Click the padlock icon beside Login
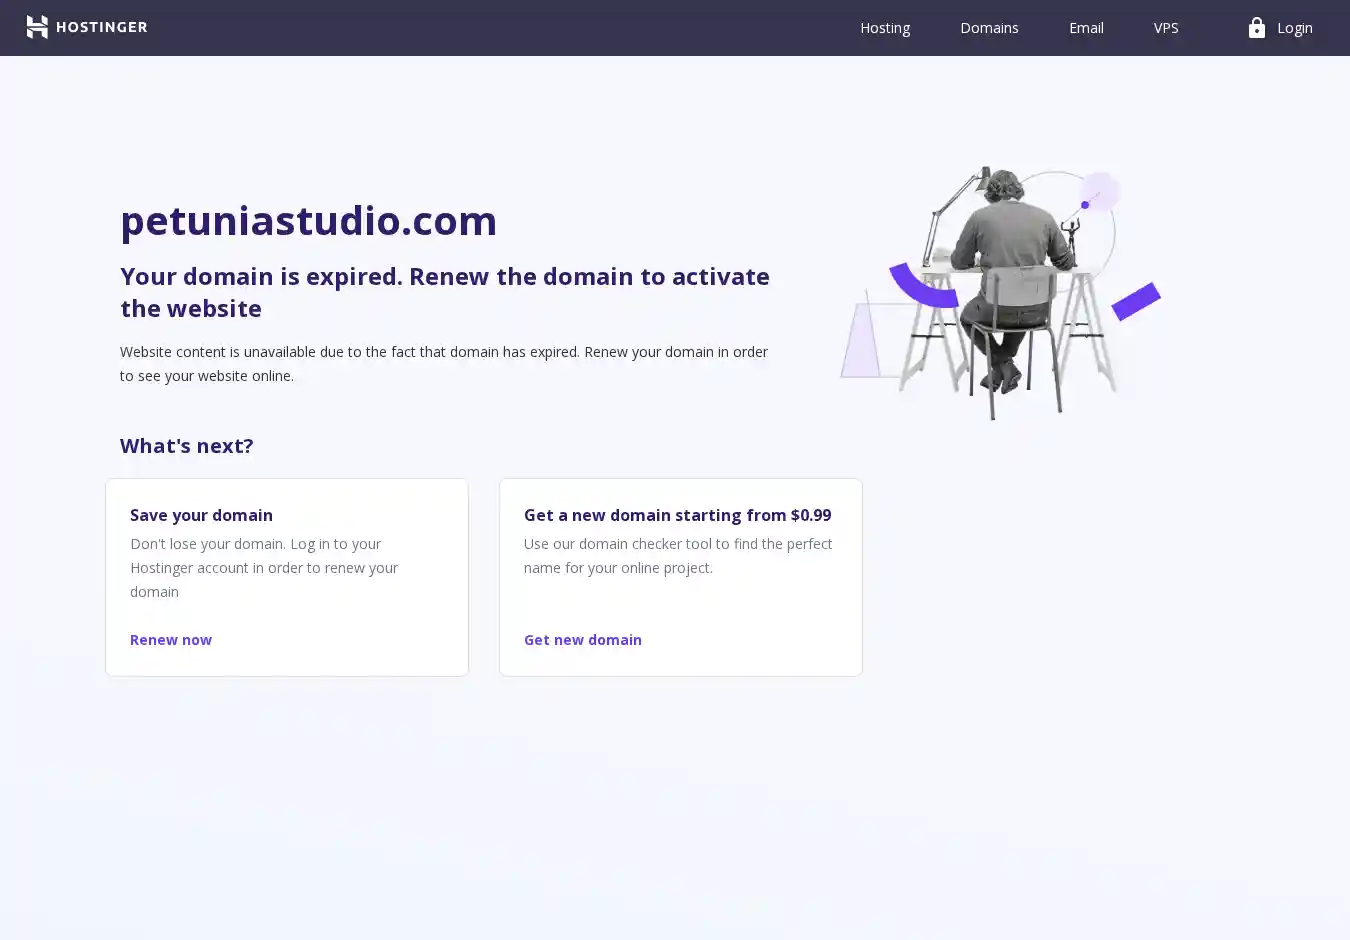Image resolution: width=1350 pixels, height=940 pixels. [1256, 28]
